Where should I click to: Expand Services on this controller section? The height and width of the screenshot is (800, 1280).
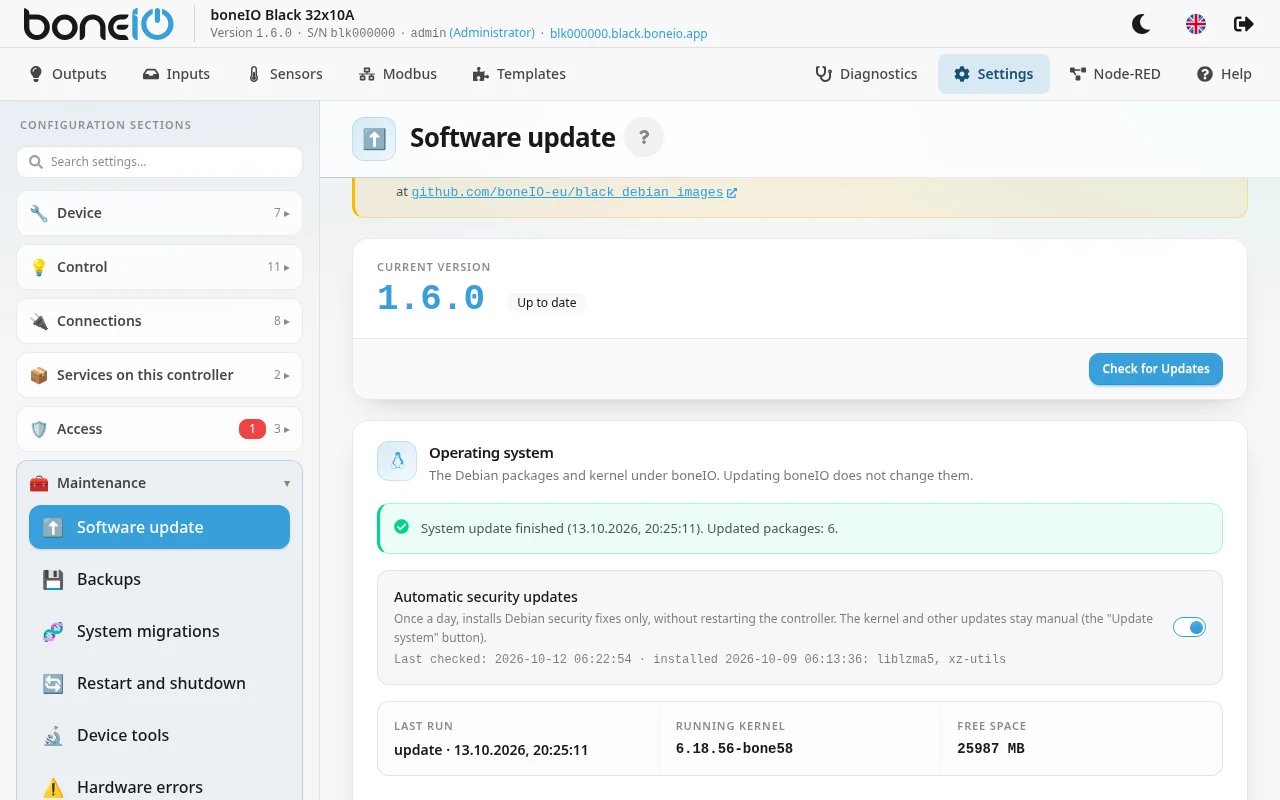click(159, 375)
